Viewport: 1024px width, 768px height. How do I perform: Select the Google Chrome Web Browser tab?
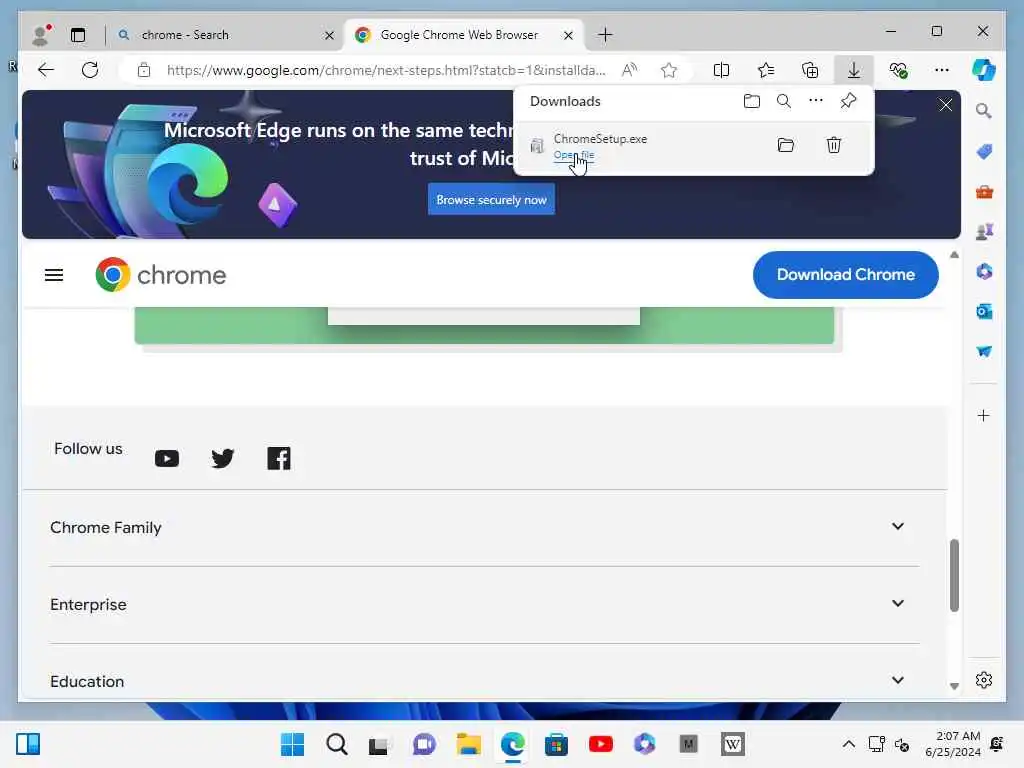[464, 35]
